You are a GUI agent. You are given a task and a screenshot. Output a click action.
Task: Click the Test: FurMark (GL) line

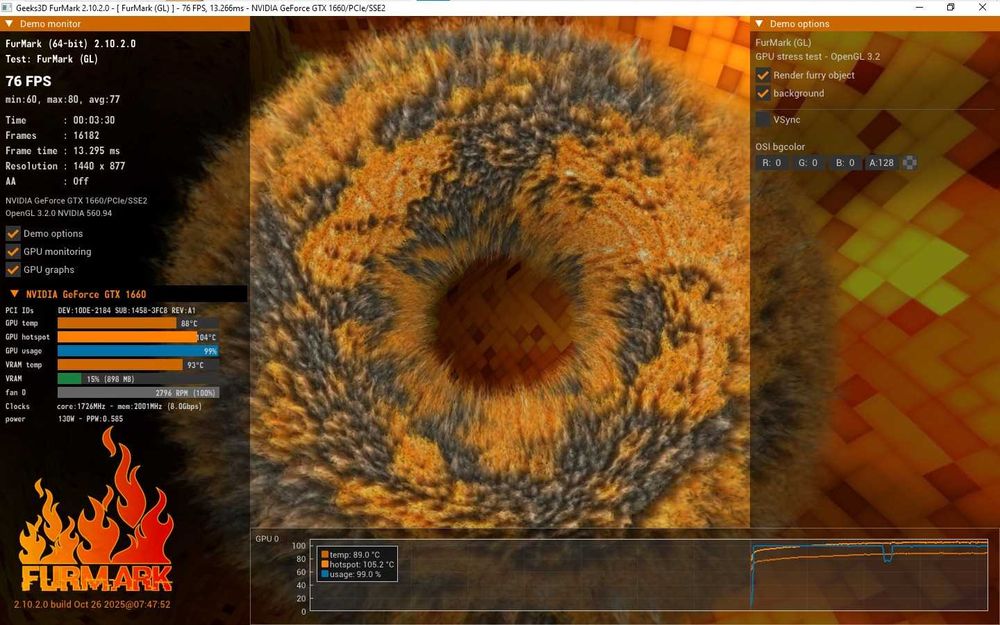point(52,59)
